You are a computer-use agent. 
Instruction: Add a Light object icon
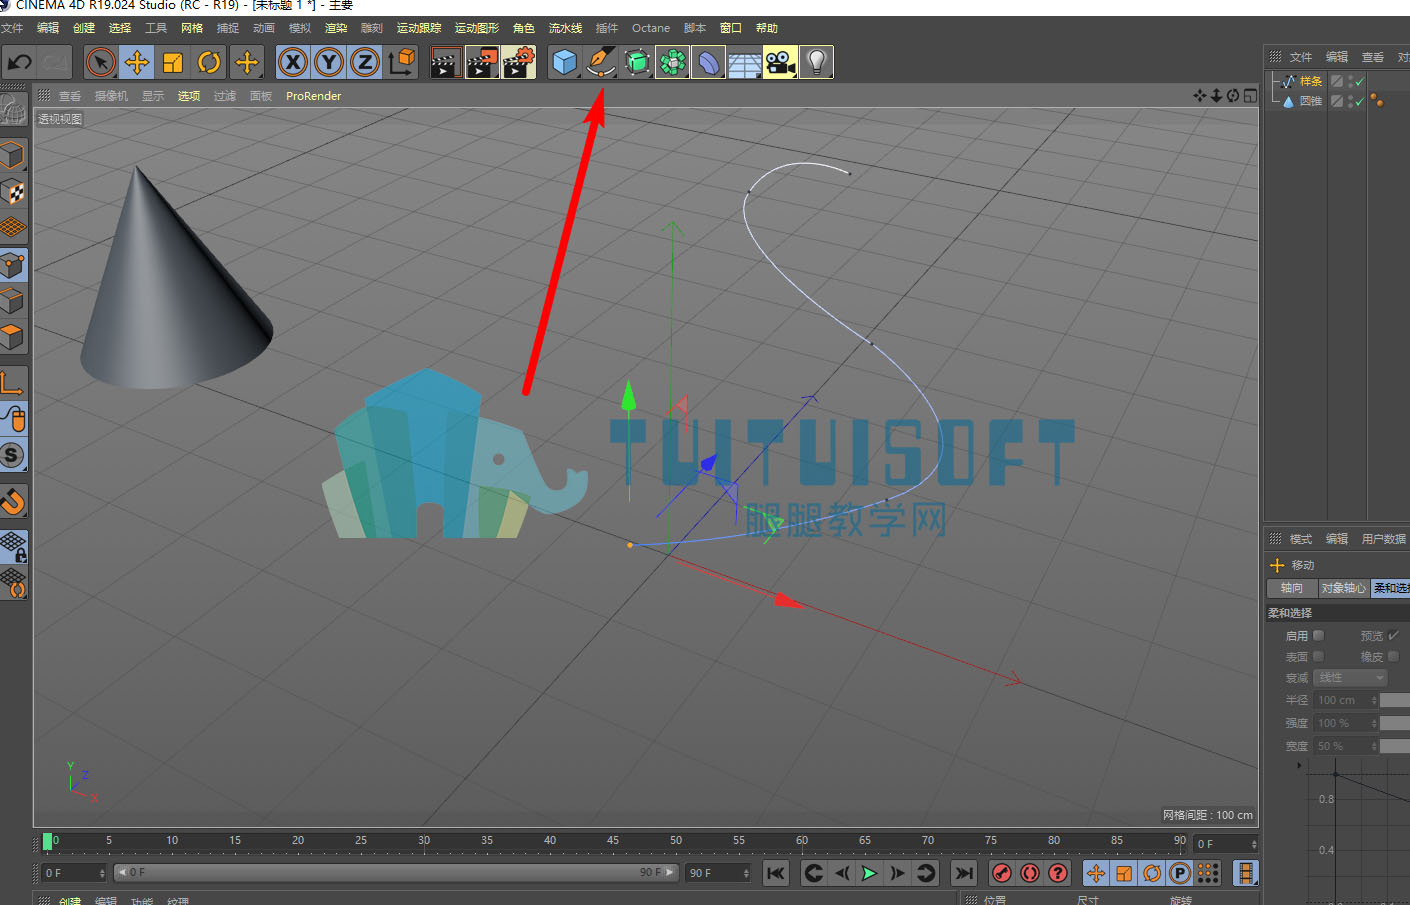point(816,62)
